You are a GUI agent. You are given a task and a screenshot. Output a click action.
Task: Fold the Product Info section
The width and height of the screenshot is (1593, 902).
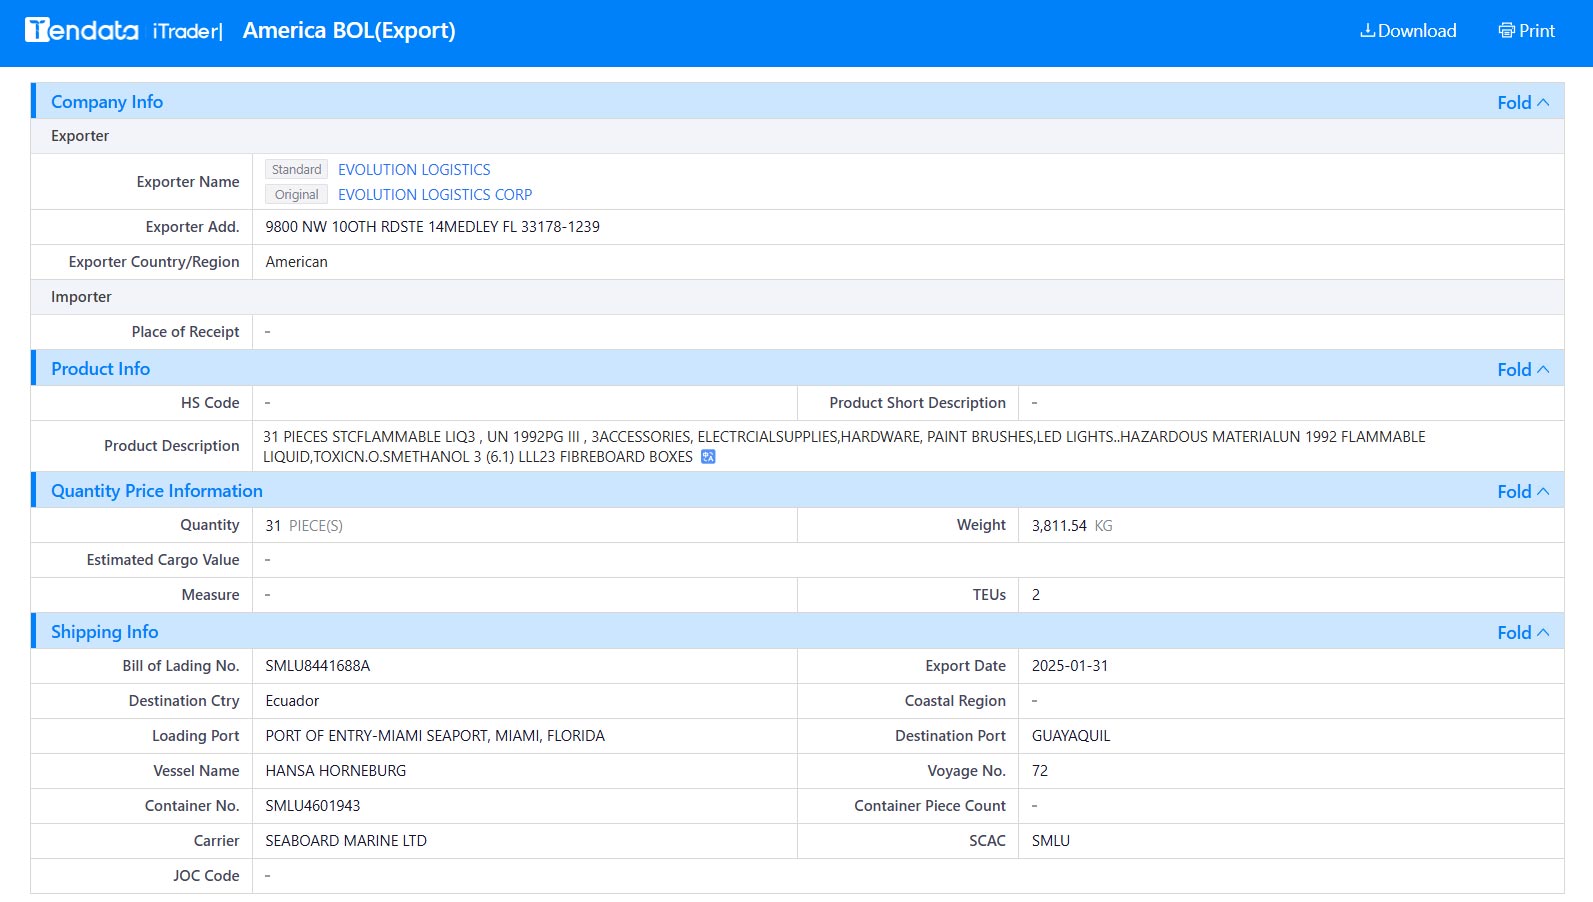click(x=1523, y=369)
